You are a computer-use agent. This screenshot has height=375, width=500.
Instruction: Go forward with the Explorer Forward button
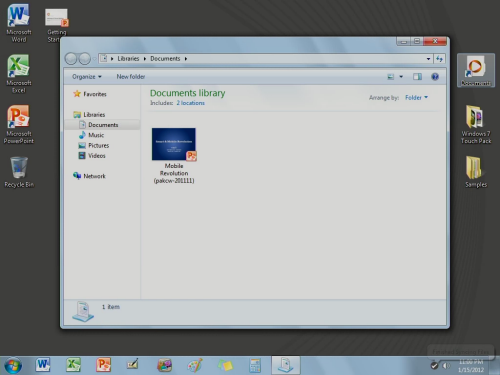tap(84, 59)
